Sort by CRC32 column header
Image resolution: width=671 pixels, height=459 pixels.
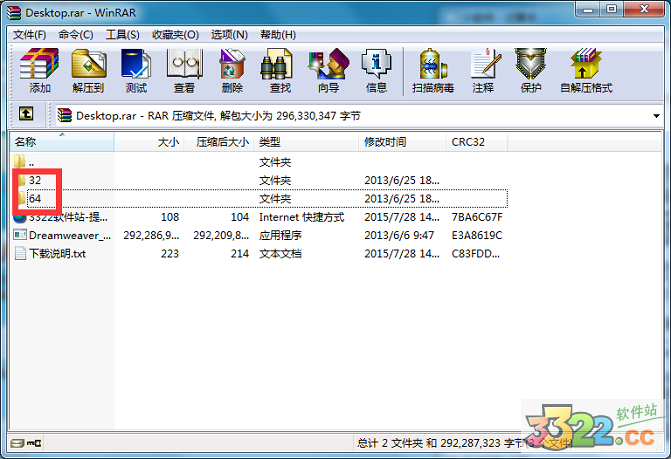pyautogui.click(x=477, y=142)
